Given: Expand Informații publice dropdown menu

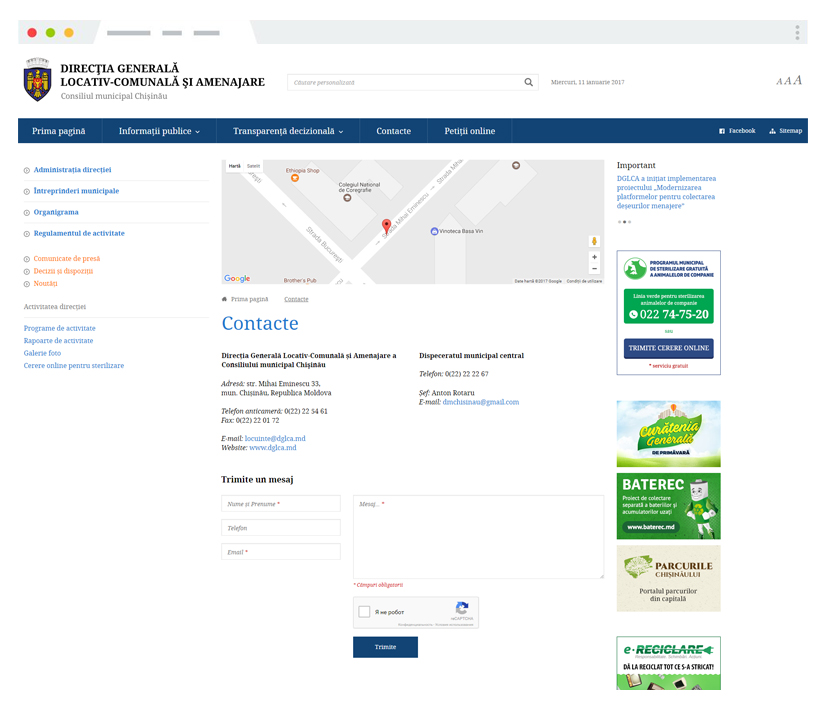Looking at the screenshot, I should tap(159, 131).
